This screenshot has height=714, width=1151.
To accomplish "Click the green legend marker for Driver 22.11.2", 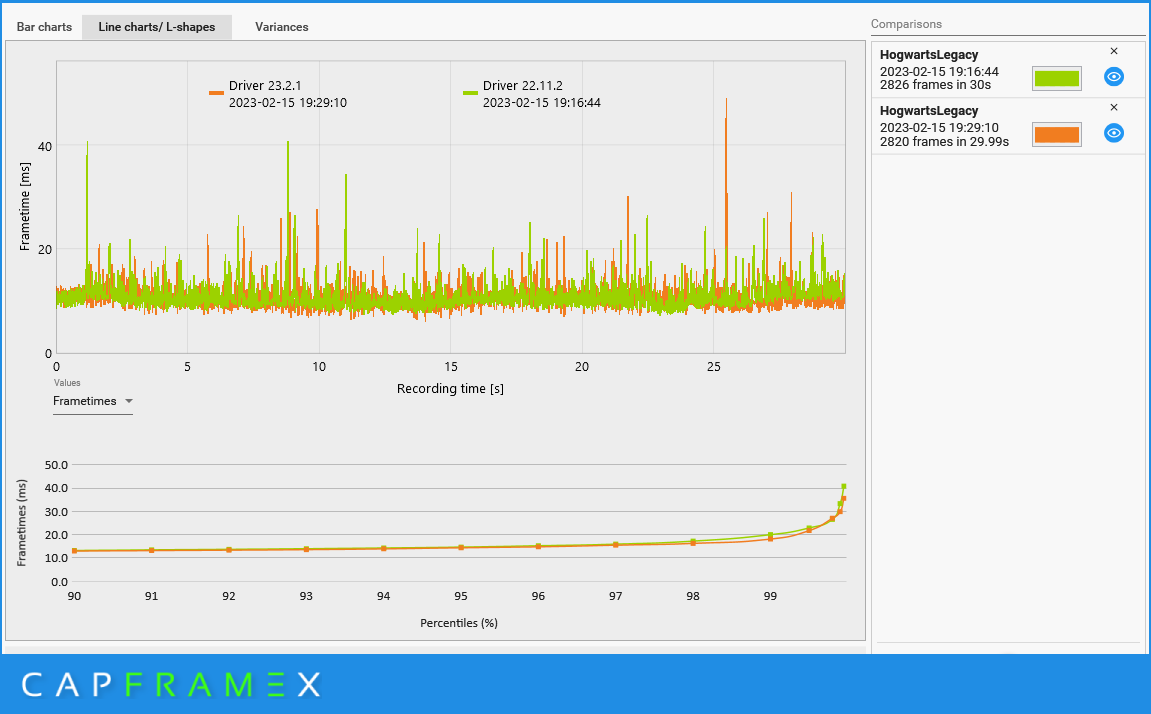I will tap(470, 93).
